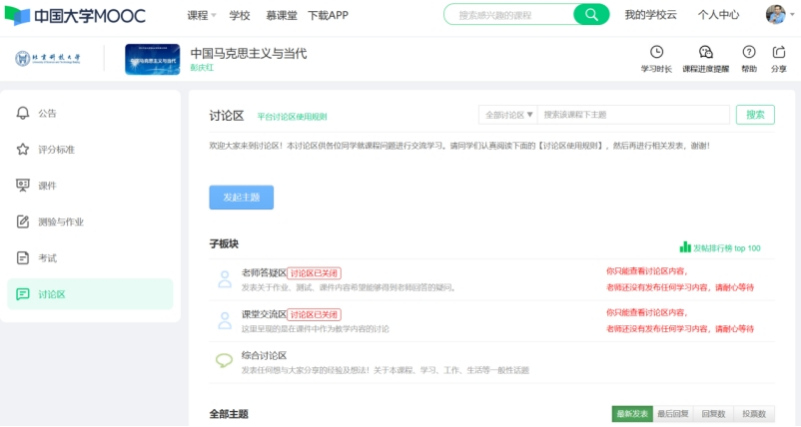Image resolution: width=801 pixels, height=427 pixels.
Task: Click the green search magnifier button
Action: (x=592, y=15)
